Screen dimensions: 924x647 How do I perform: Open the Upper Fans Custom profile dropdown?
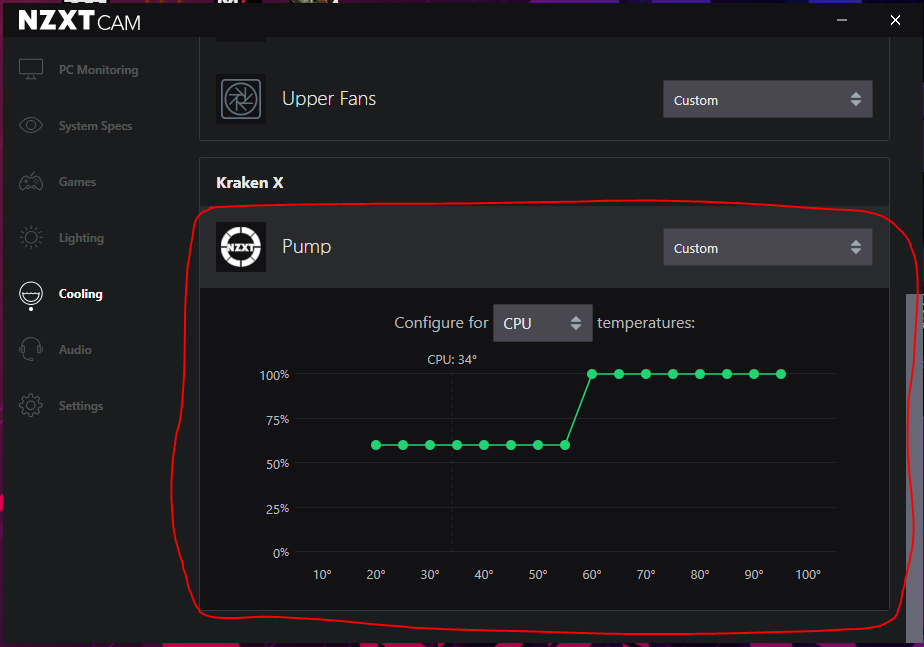tap(767, 99)
